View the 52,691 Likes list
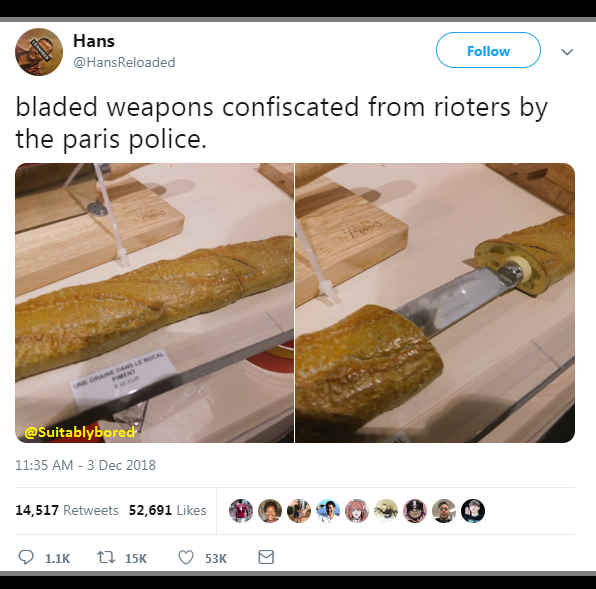 tap(167, 510)
